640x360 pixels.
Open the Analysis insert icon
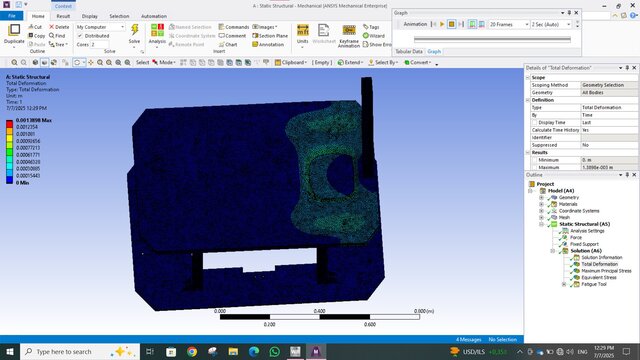point(157,30)
